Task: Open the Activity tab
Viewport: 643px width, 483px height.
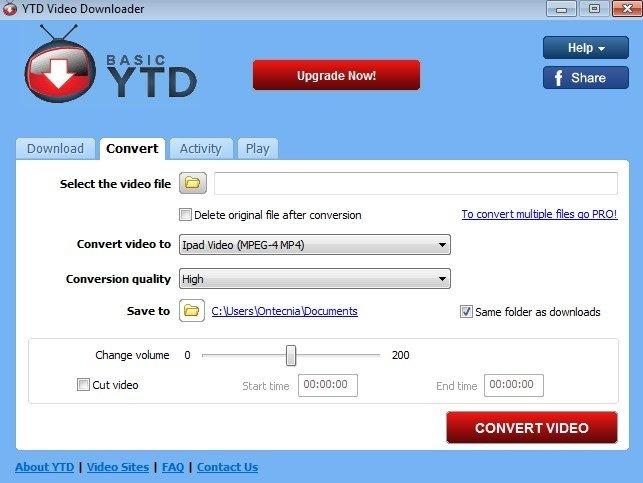Action: pos(200,148)
